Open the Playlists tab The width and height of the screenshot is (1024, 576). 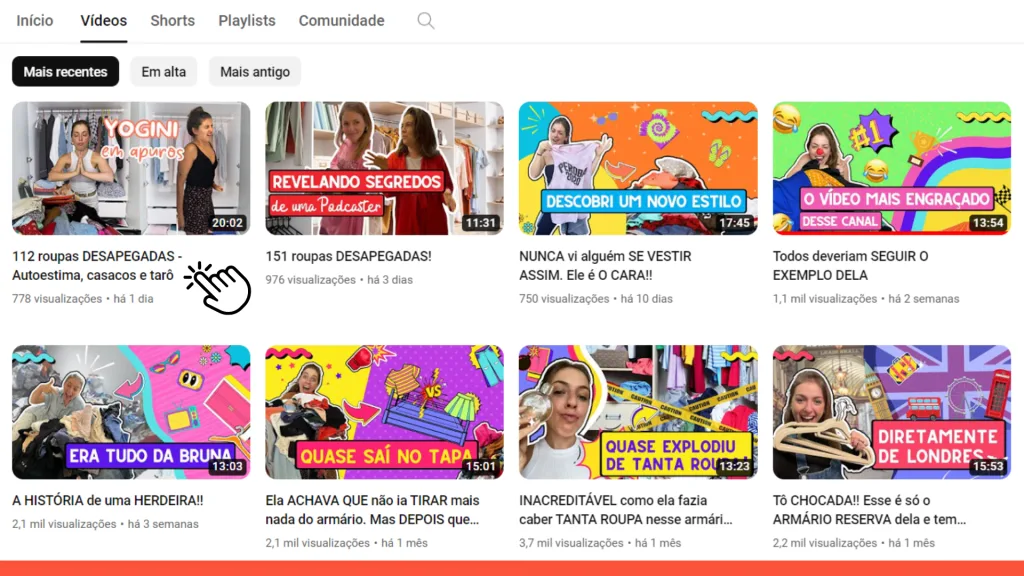click(x=247, y=21)
